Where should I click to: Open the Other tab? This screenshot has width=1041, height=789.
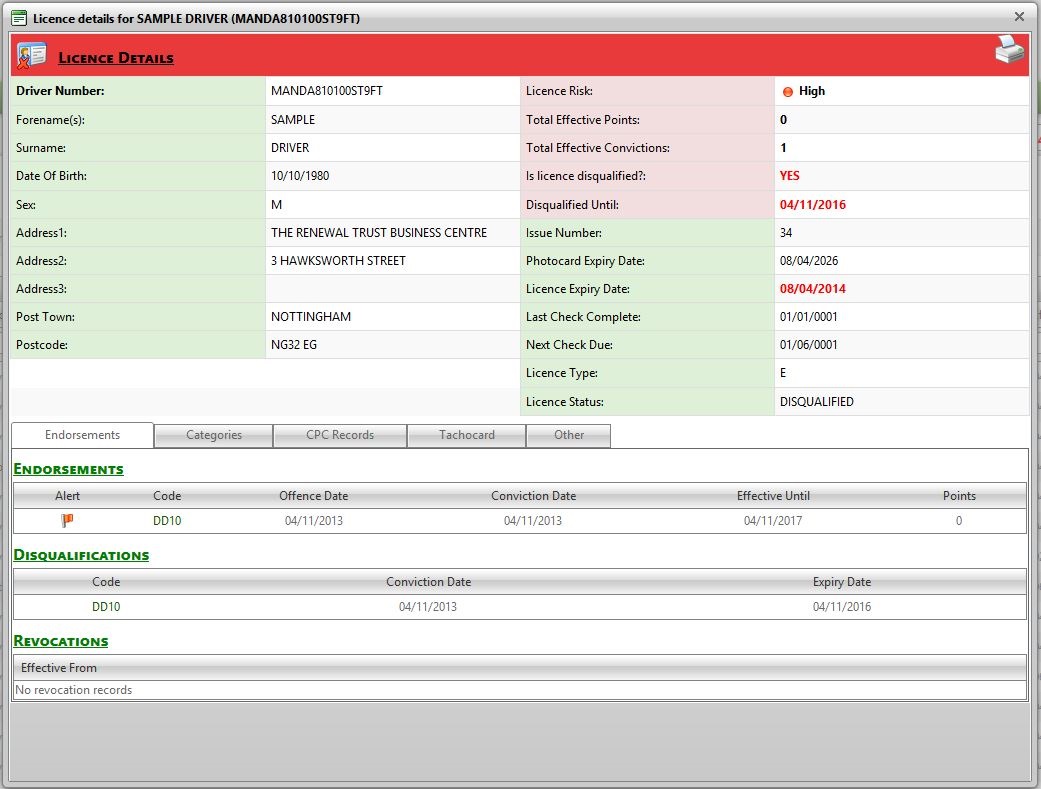[x=569, y=435]
